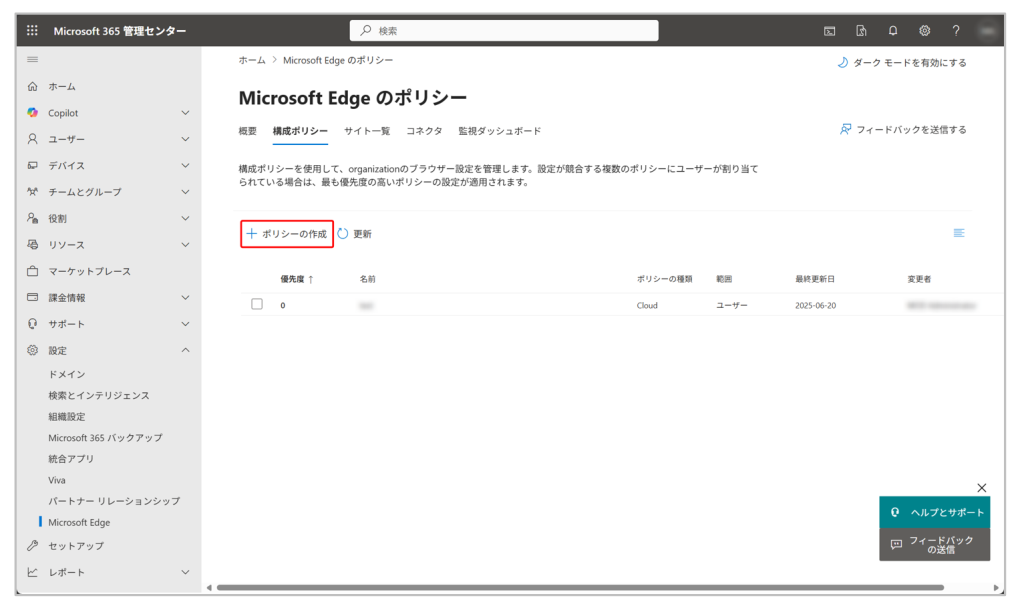1024x608 pixels.
Task: Select the 構成ポリシー tab
Action: (x=300, y=131)
